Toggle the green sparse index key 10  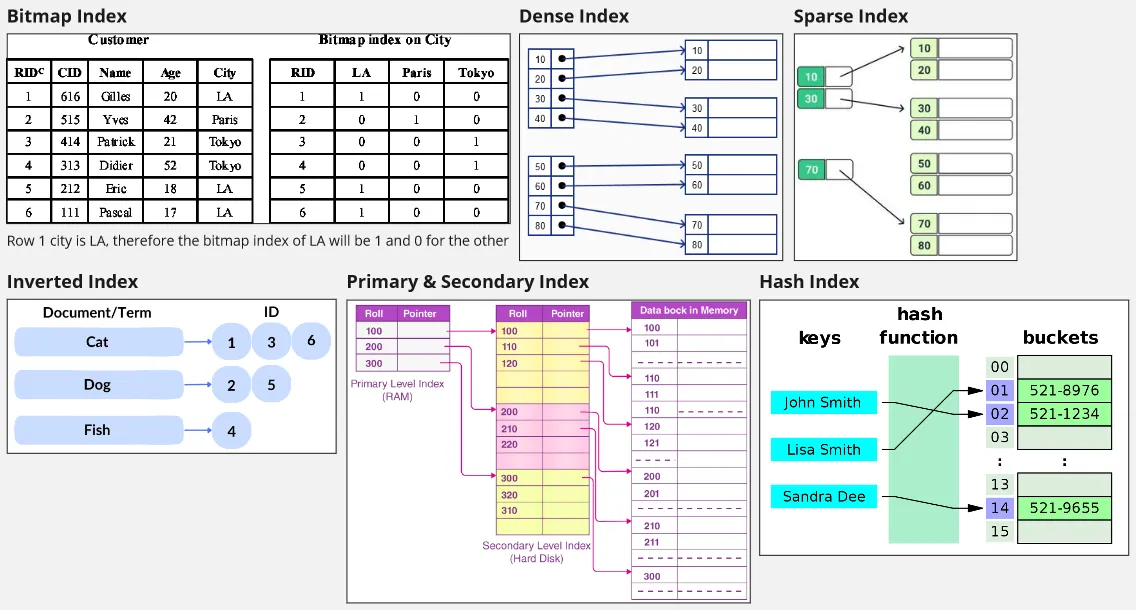point(811,76)
